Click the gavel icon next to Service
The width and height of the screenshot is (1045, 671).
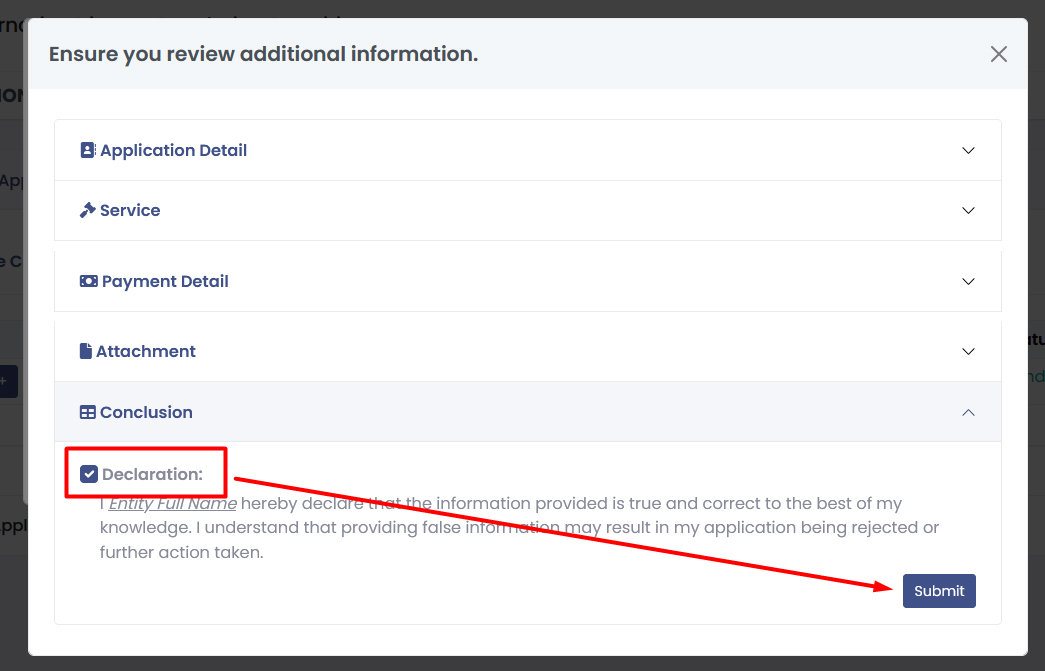point(88,210)
